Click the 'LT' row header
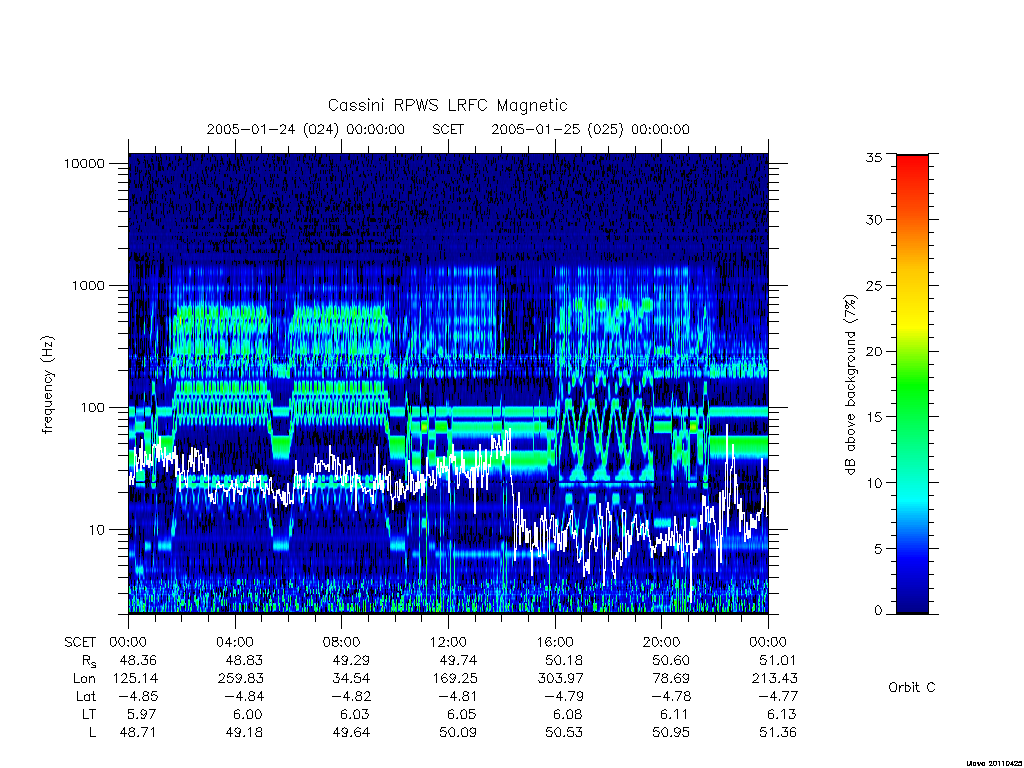 [89, 714]
